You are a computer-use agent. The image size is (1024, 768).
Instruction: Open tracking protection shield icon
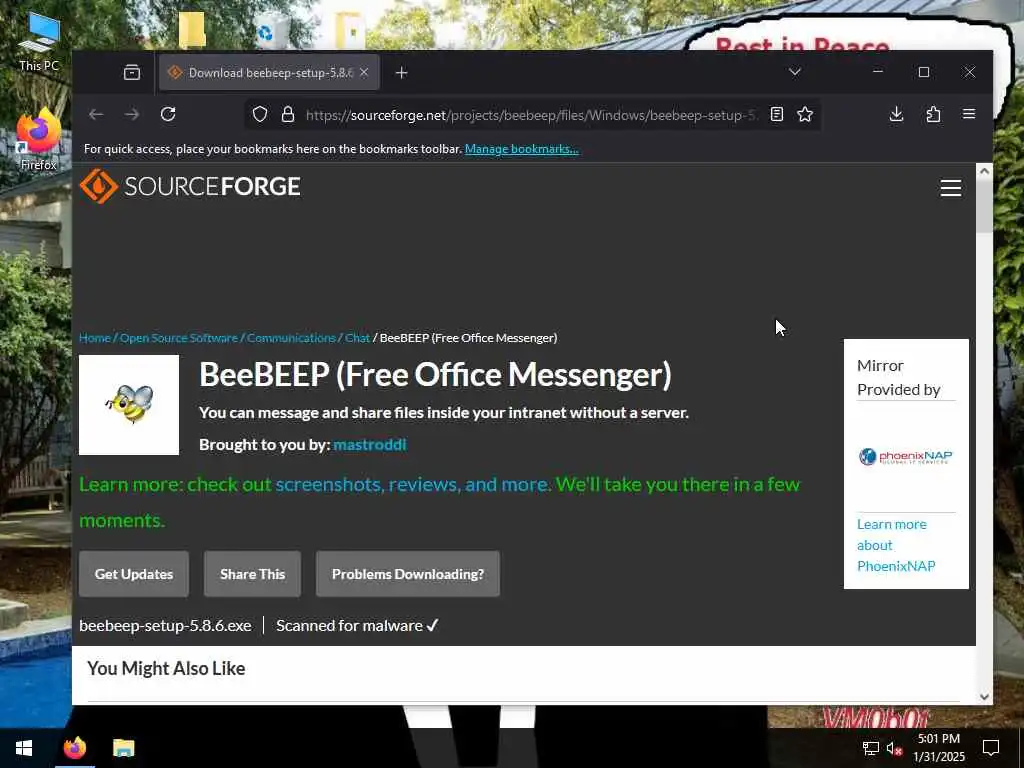[x=260, y=114]
